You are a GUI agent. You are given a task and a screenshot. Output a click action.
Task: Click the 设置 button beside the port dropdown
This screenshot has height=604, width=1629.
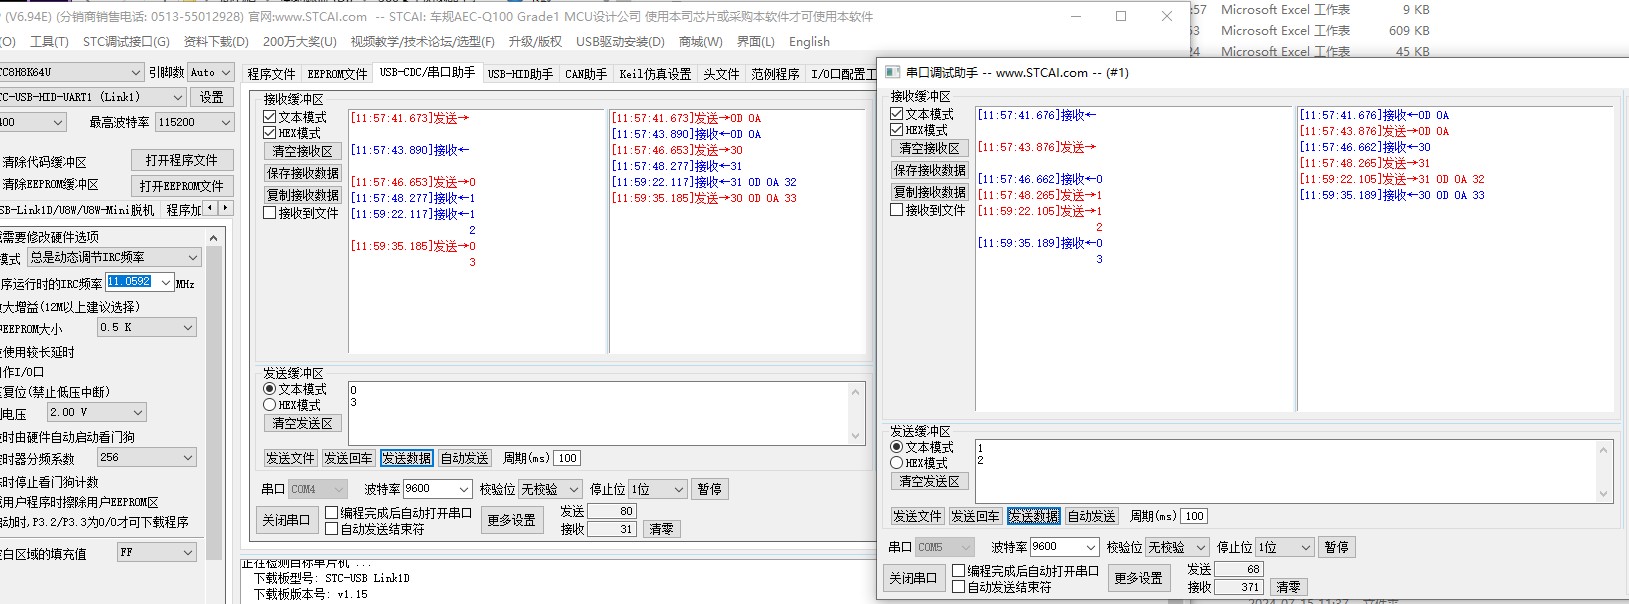[x=212, y=97]
